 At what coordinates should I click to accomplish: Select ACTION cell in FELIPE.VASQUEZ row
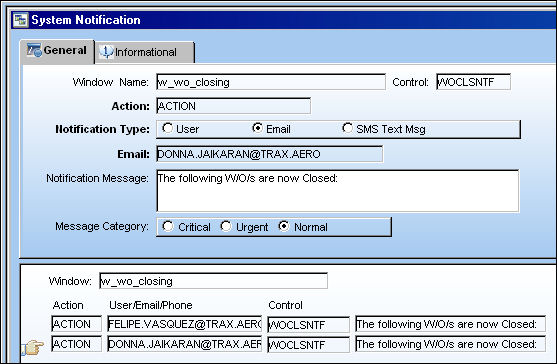pos(77,324)
